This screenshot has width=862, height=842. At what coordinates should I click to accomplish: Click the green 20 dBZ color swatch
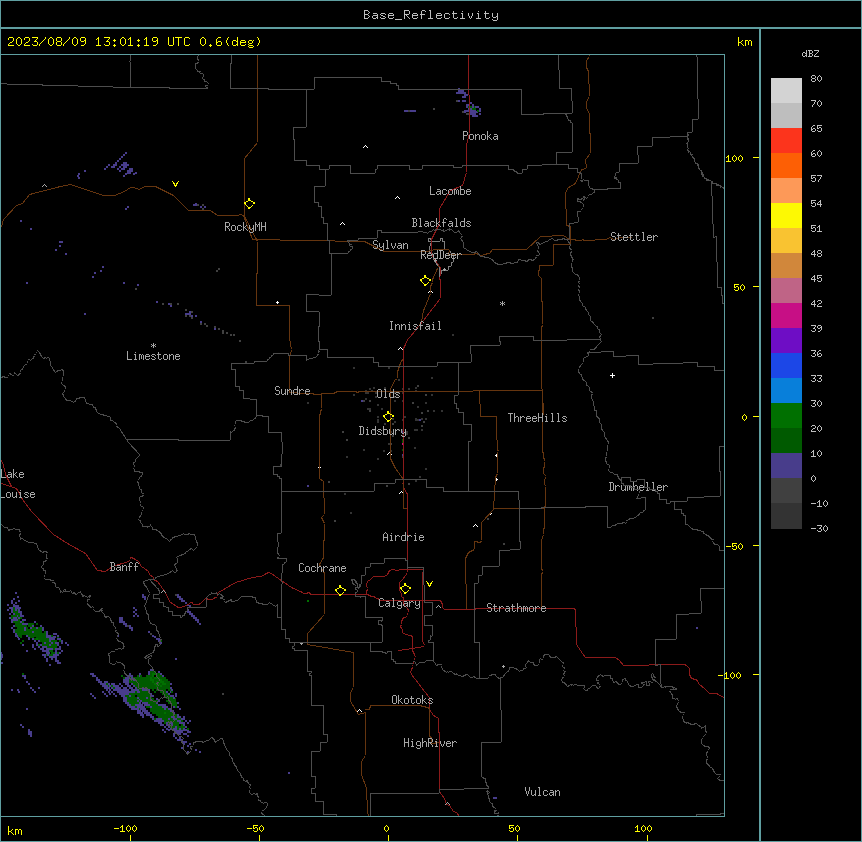pyautogui.click(x=786, y=416)
